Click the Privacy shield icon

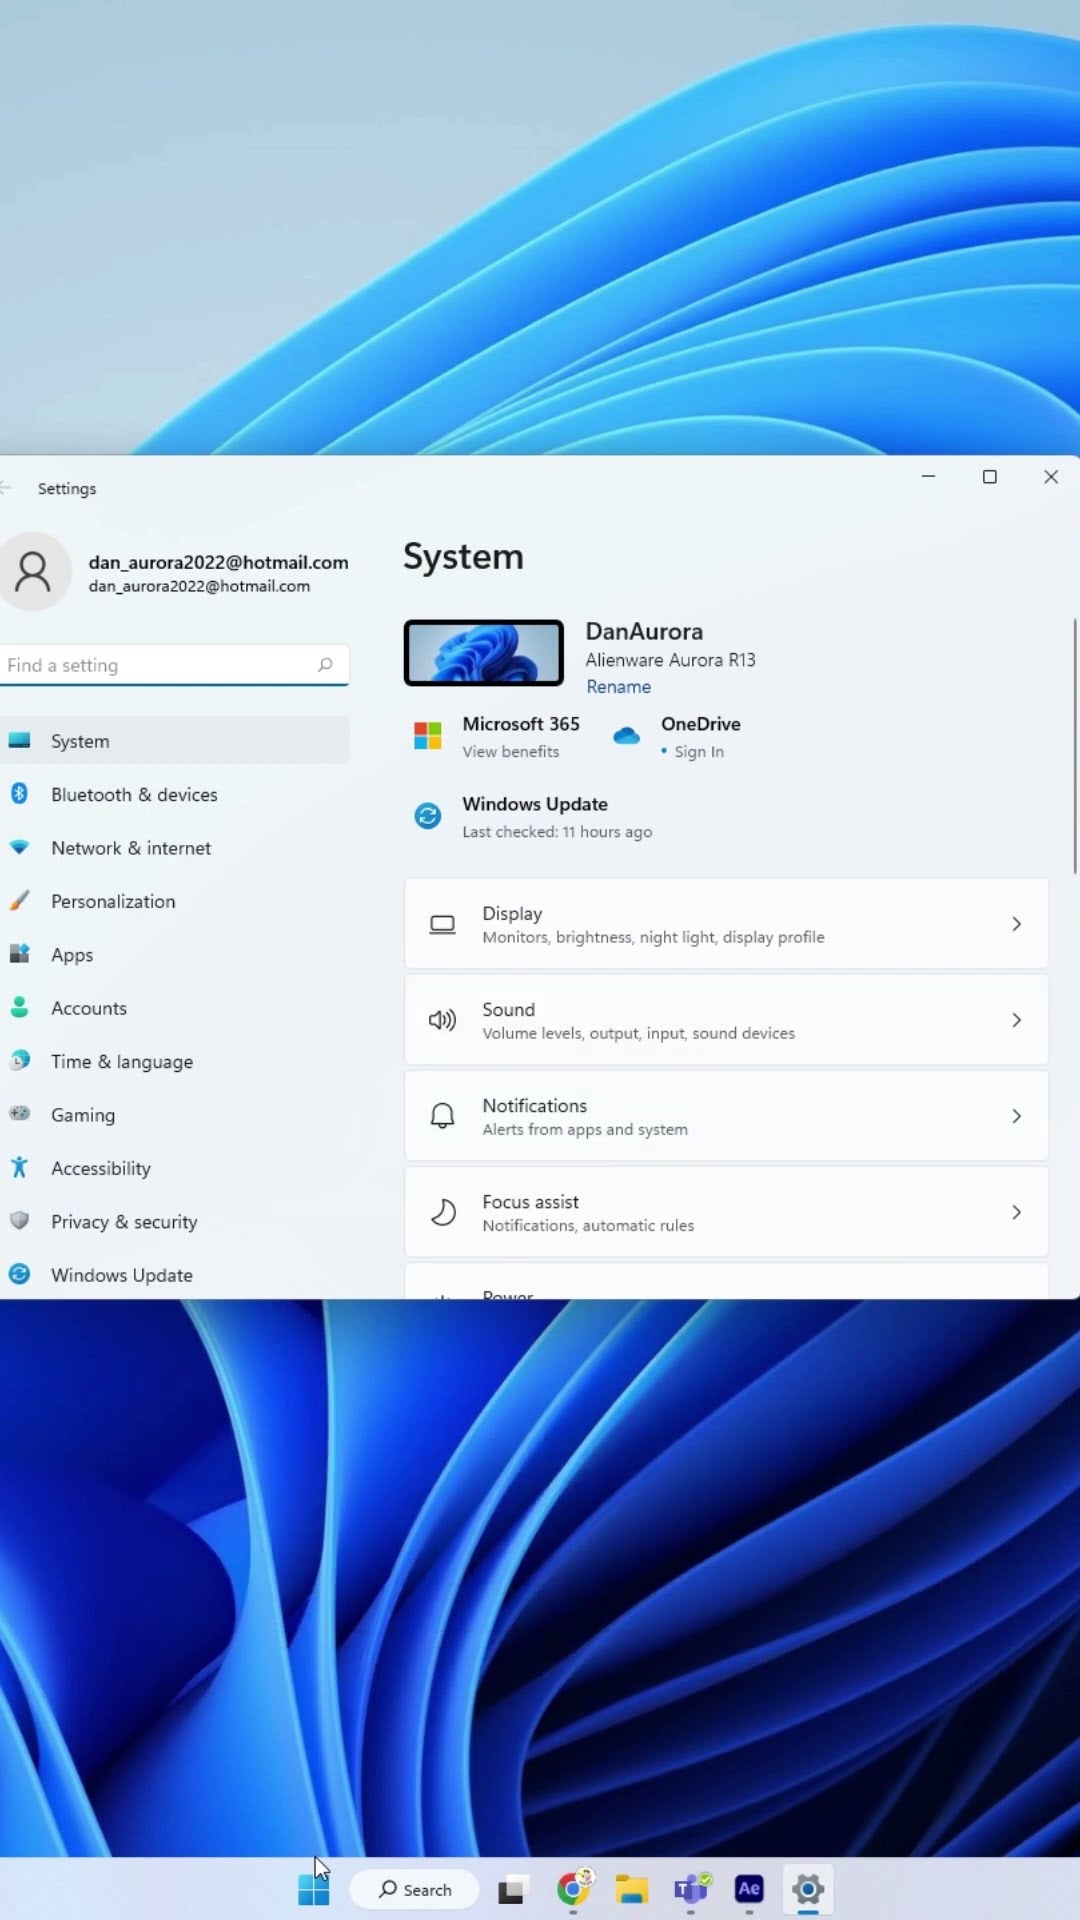[x=19, y=1220]
